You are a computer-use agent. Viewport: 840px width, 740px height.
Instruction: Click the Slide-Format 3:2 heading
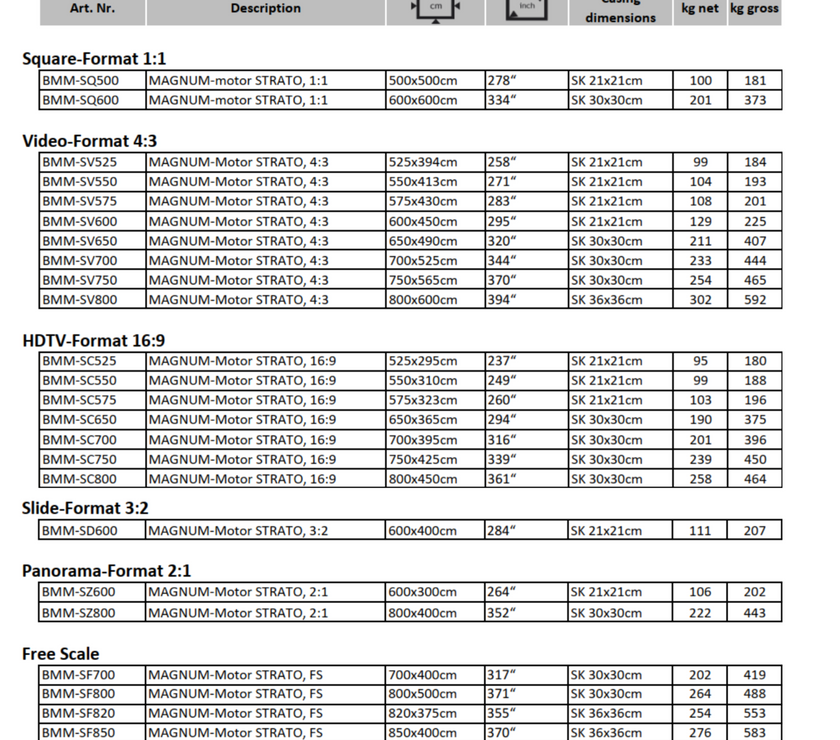[x=85, y=508]
